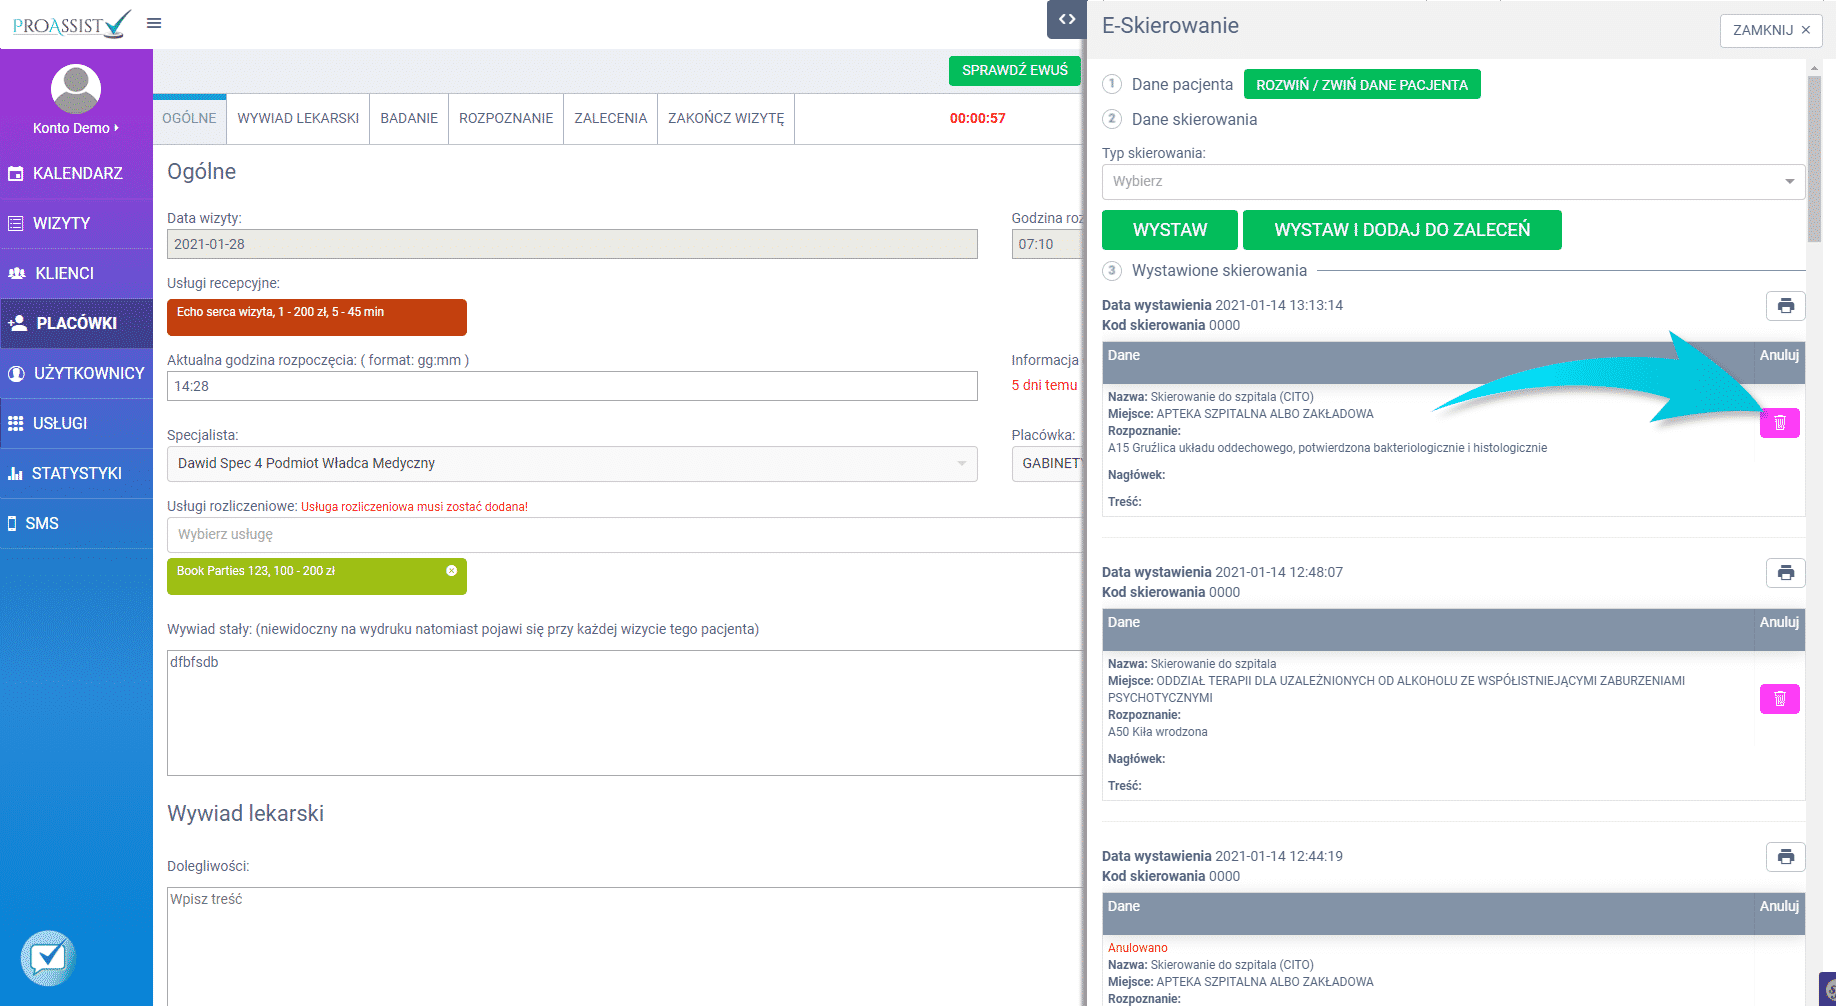
Task: Click the Dolegliwości text area
Action: (625, 945)
